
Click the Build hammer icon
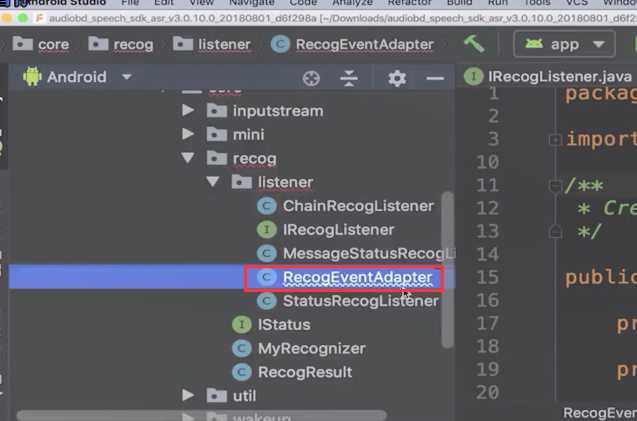(474, 43)
